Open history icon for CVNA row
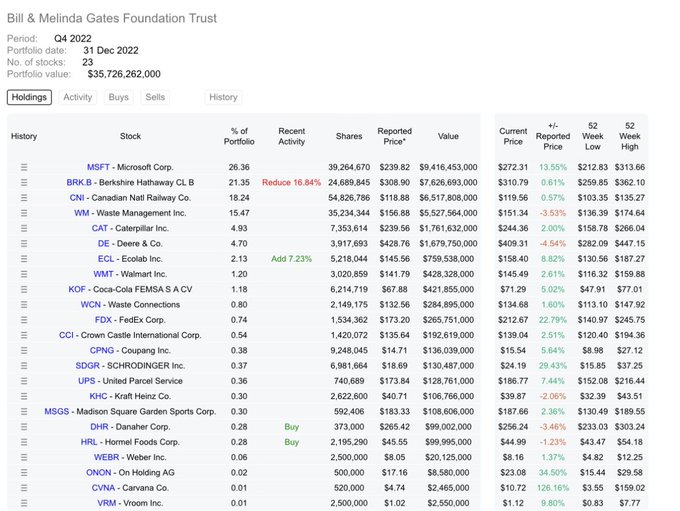Image resolution: width=680 pixels, height=511 pixels. [24, 488]
